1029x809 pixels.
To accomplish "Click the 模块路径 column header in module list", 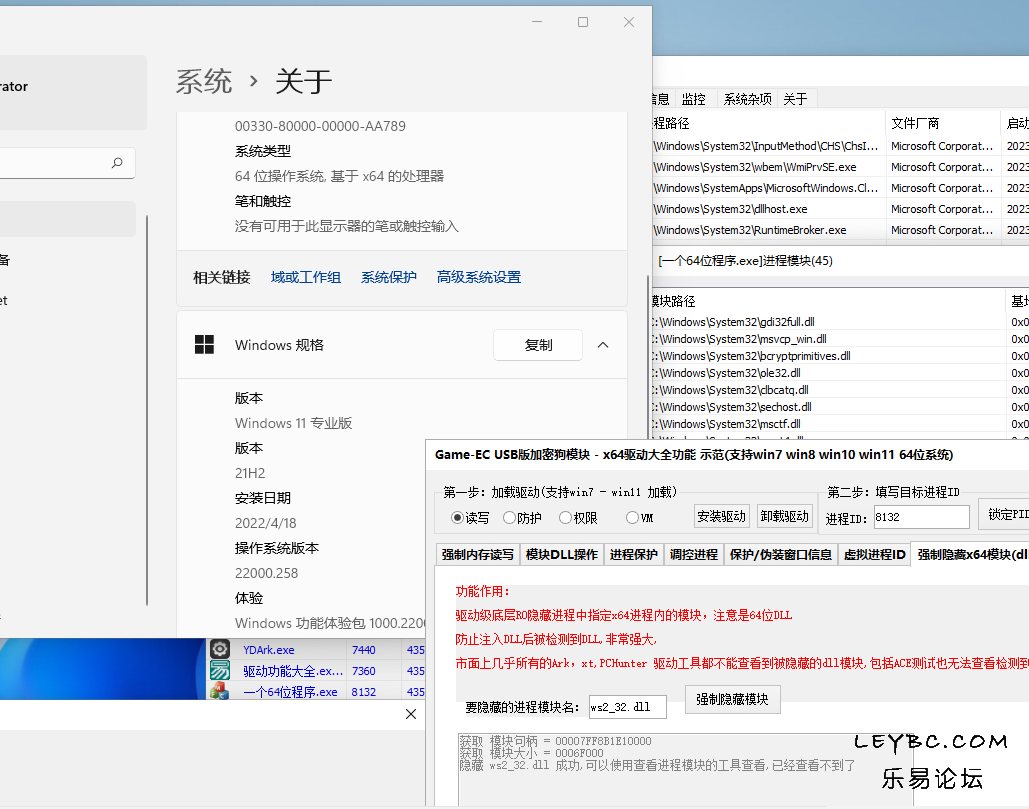I will click(828, 301).
